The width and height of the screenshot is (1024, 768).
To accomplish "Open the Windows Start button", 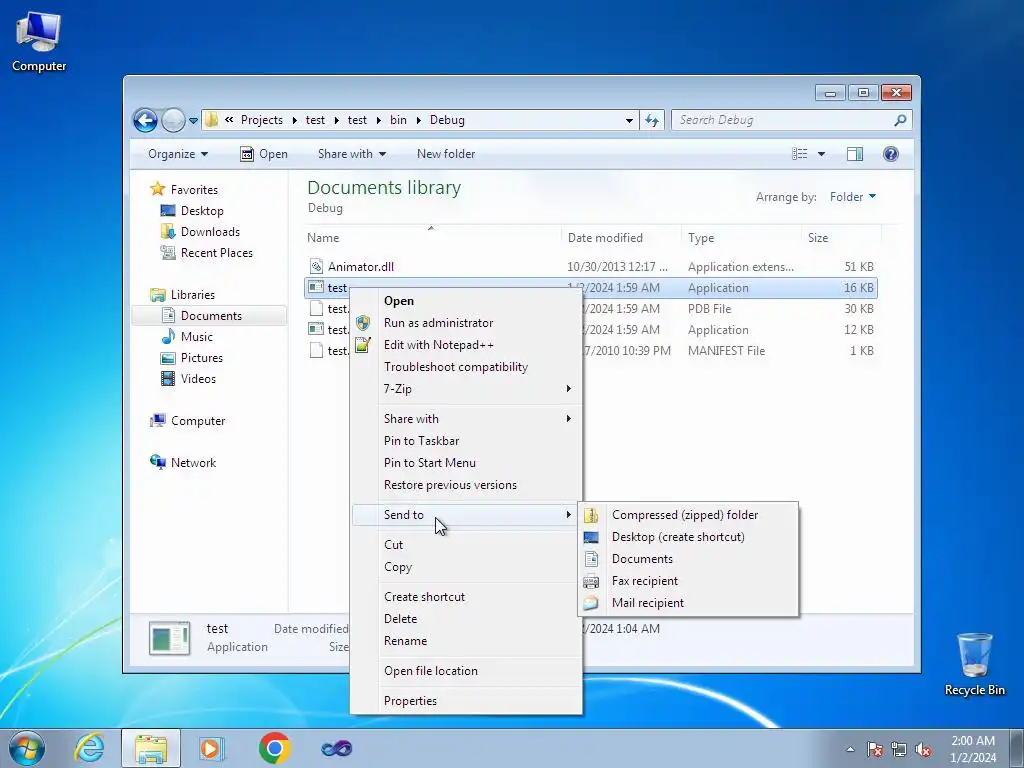I will 27,748.
